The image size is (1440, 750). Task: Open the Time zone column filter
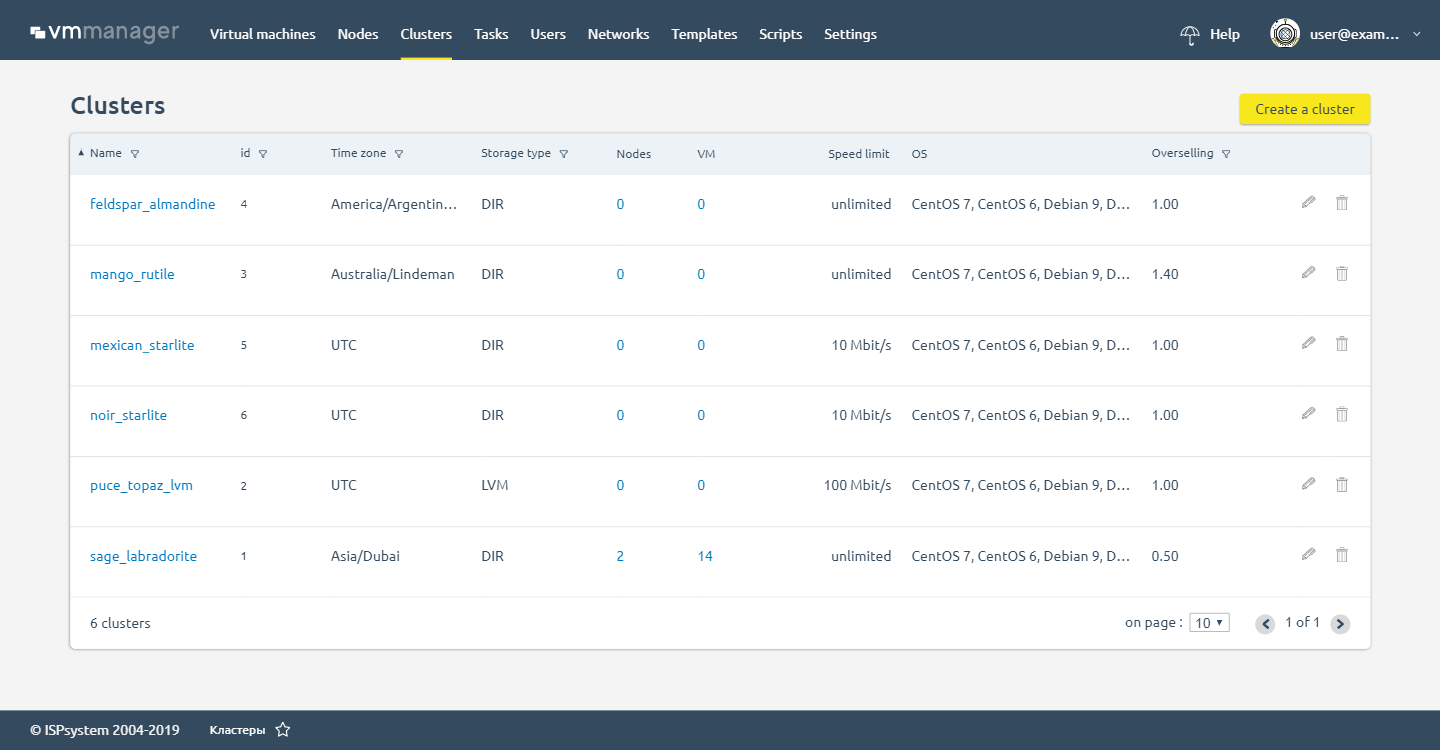tap(399, 154)
